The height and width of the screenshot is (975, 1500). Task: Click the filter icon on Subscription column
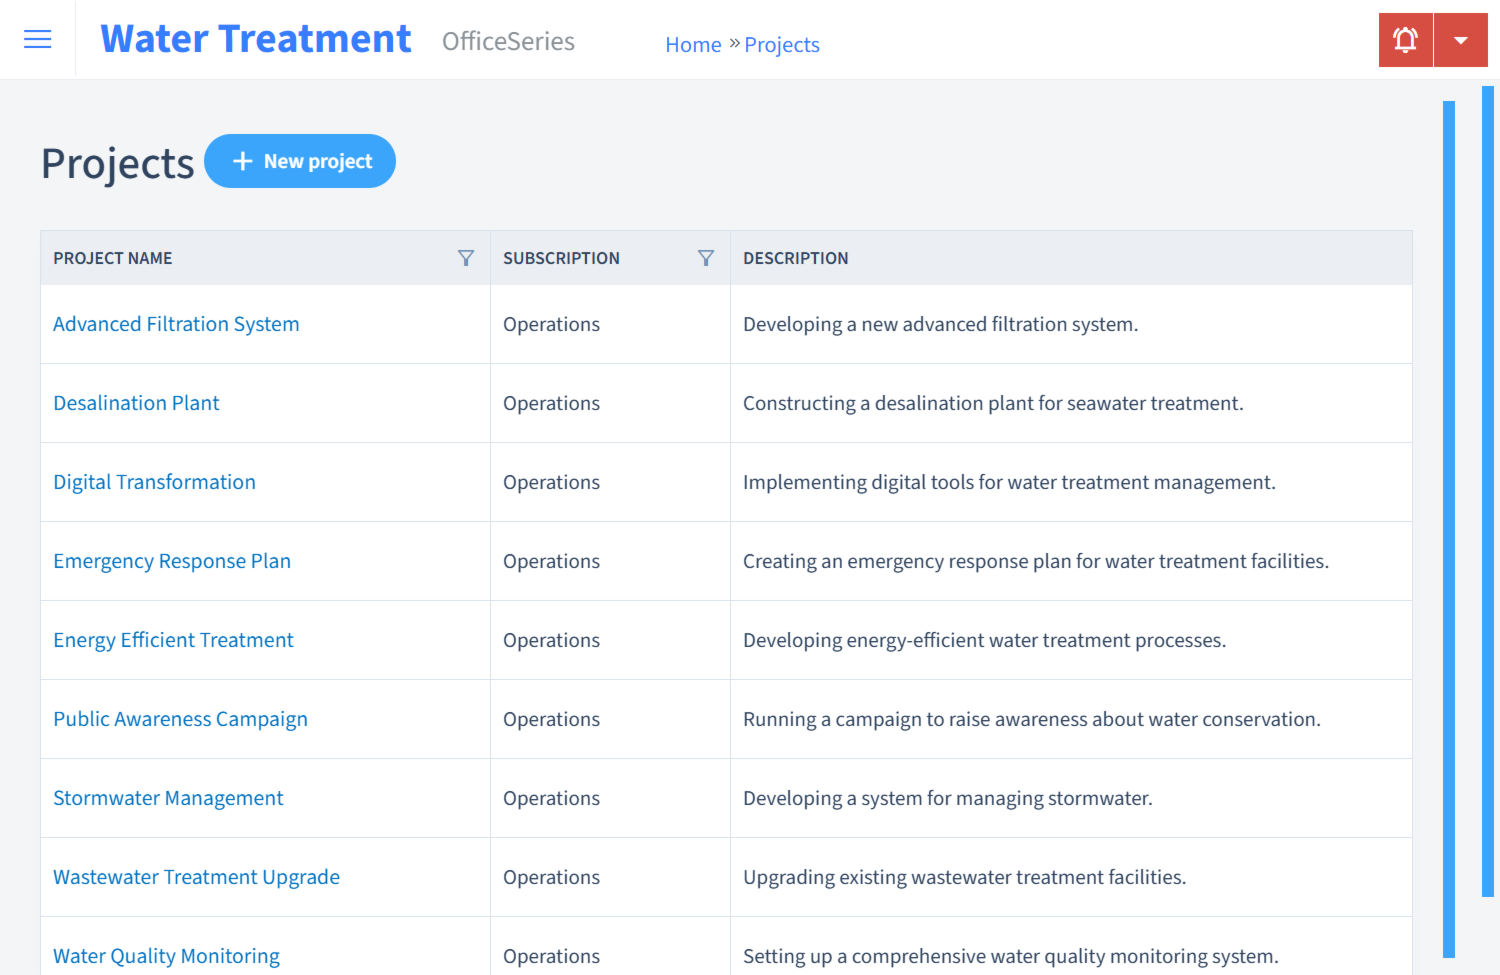(x=706, y=258)
